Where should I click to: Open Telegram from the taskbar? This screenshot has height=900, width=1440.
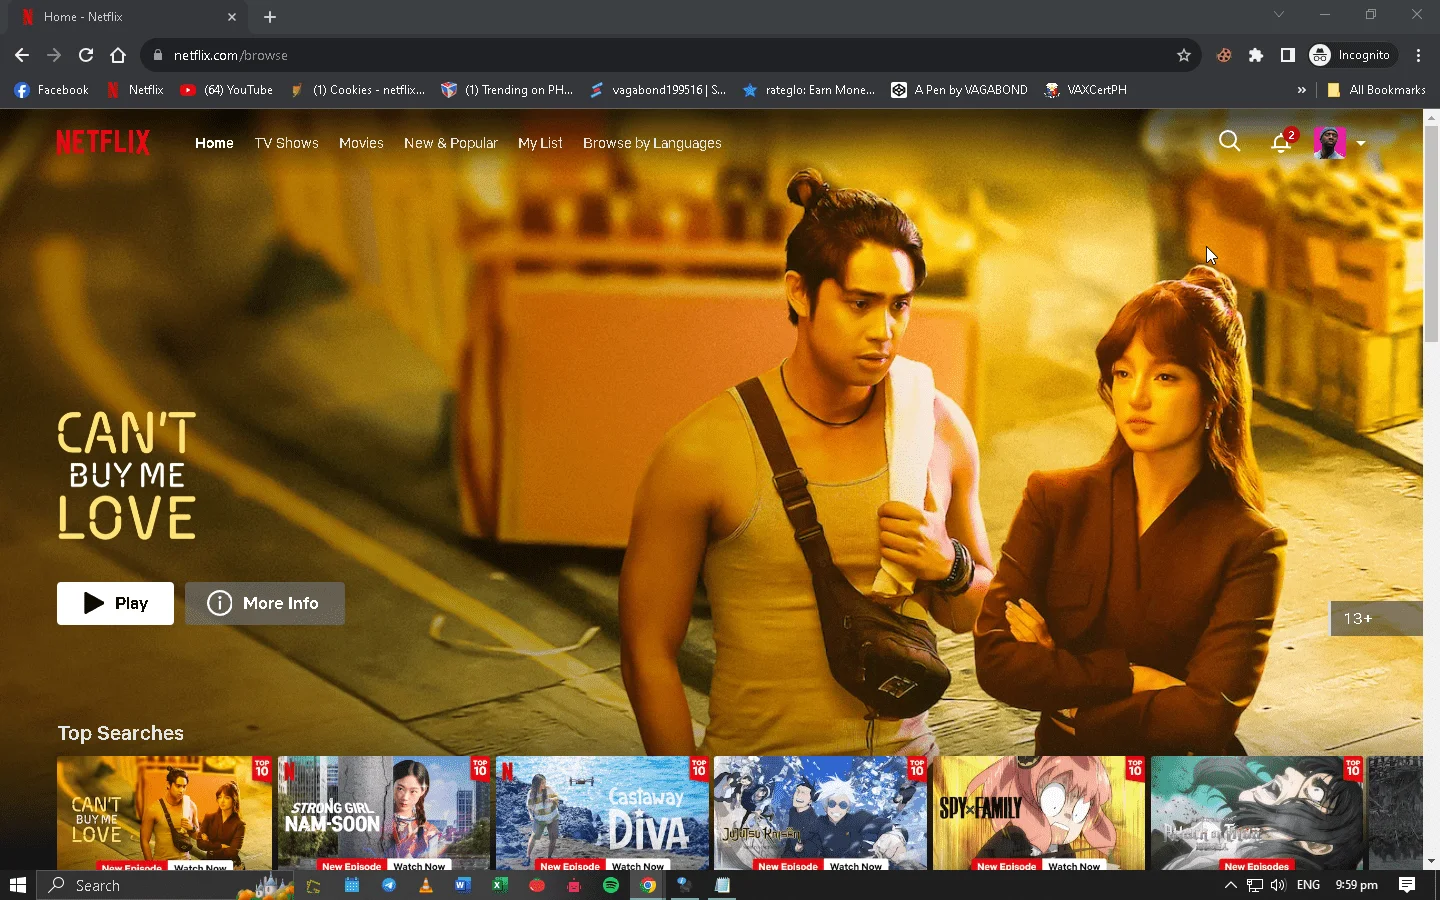pos(389,885)
